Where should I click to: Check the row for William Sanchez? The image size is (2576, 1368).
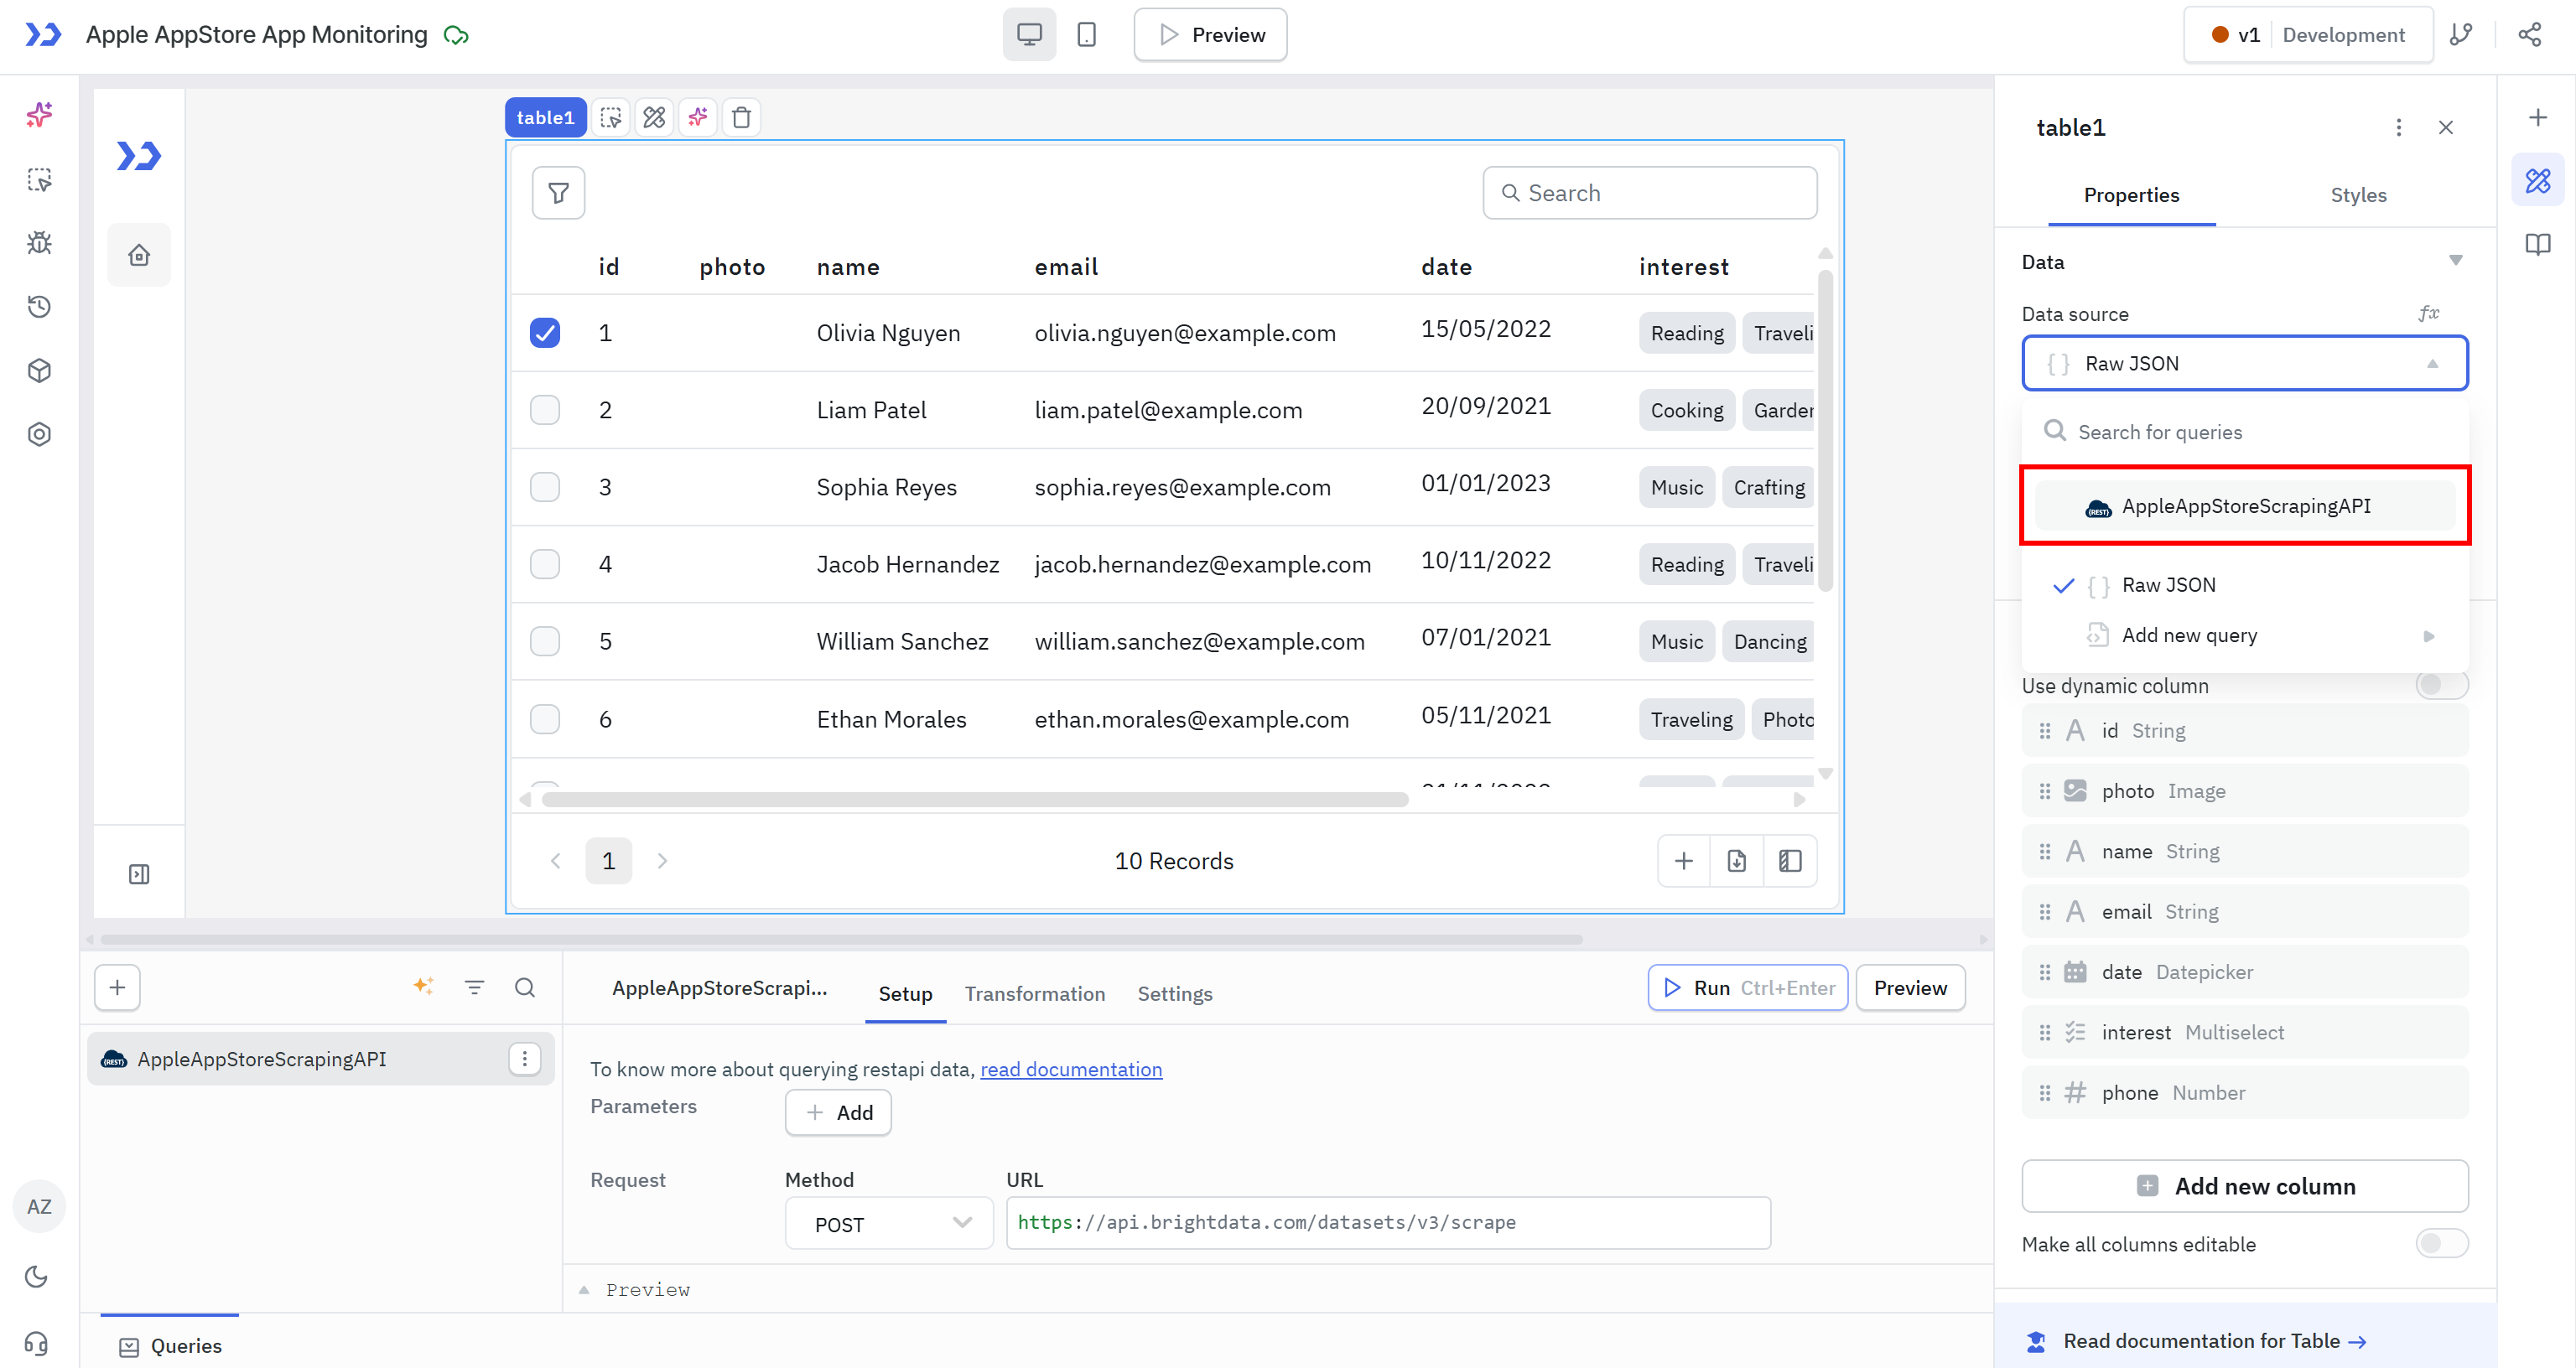[x=545, y=641]
